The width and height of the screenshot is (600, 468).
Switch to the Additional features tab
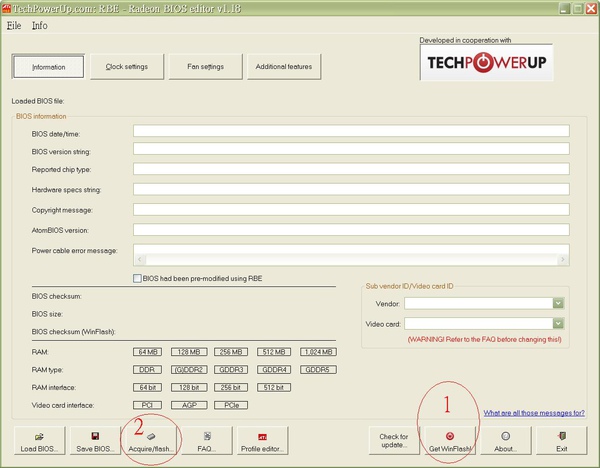pos(284,67)
